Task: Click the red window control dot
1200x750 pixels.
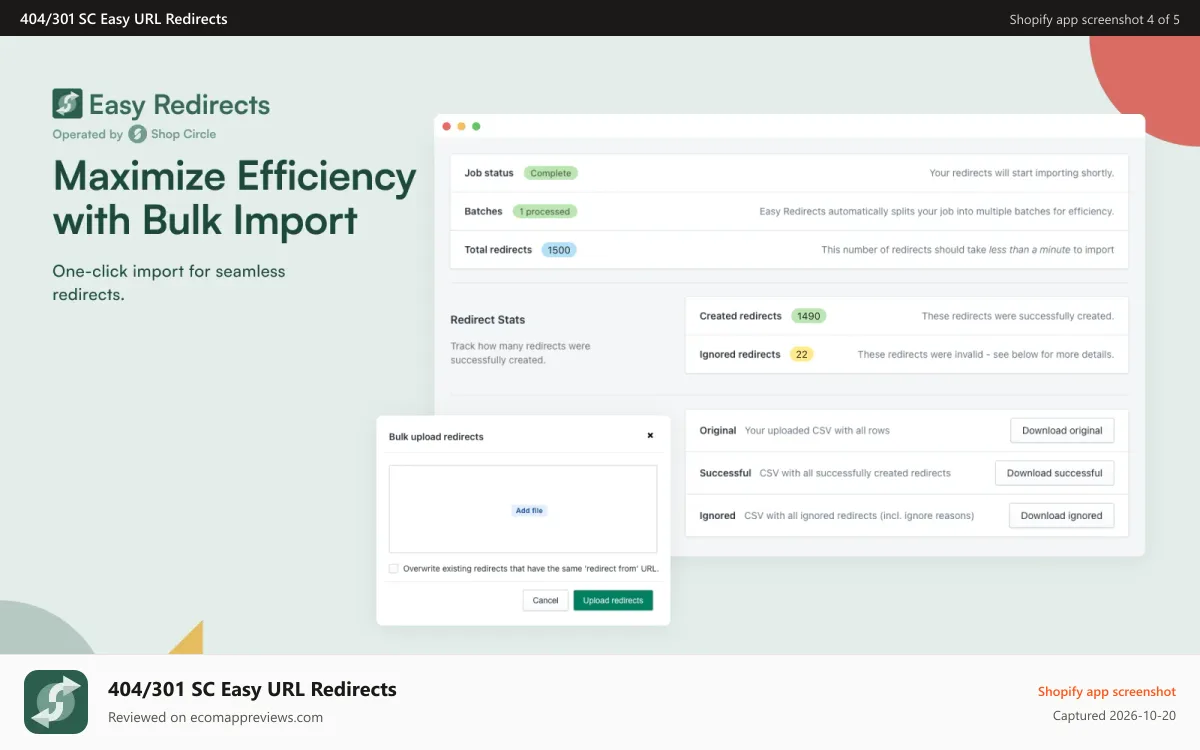Action: pos(446,126)
